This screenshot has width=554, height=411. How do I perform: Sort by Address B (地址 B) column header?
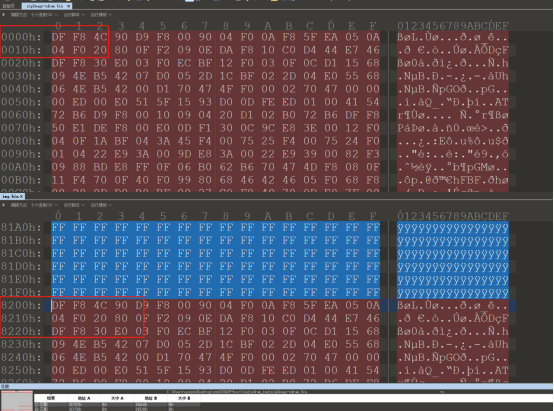coord(151,398)
